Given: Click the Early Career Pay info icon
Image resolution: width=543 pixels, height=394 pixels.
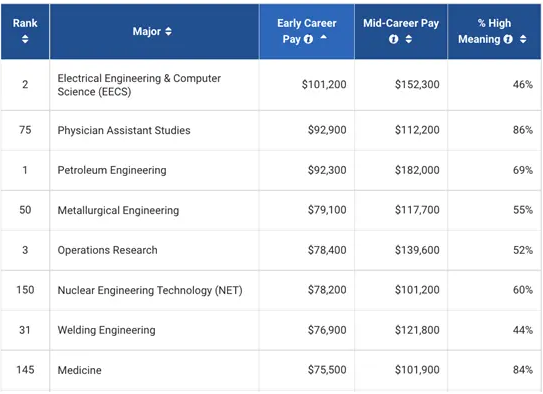Looking at the screenshot, I should click(308, 39).
